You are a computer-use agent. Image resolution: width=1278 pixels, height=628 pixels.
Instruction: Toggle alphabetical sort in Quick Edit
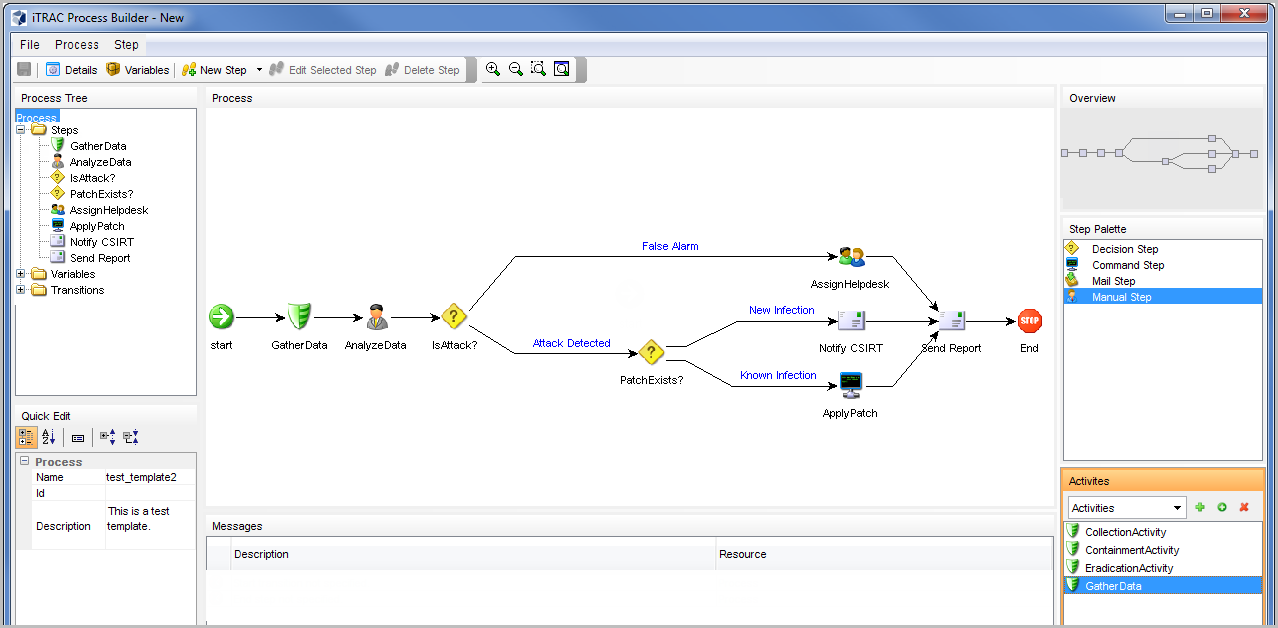(48, 437)
